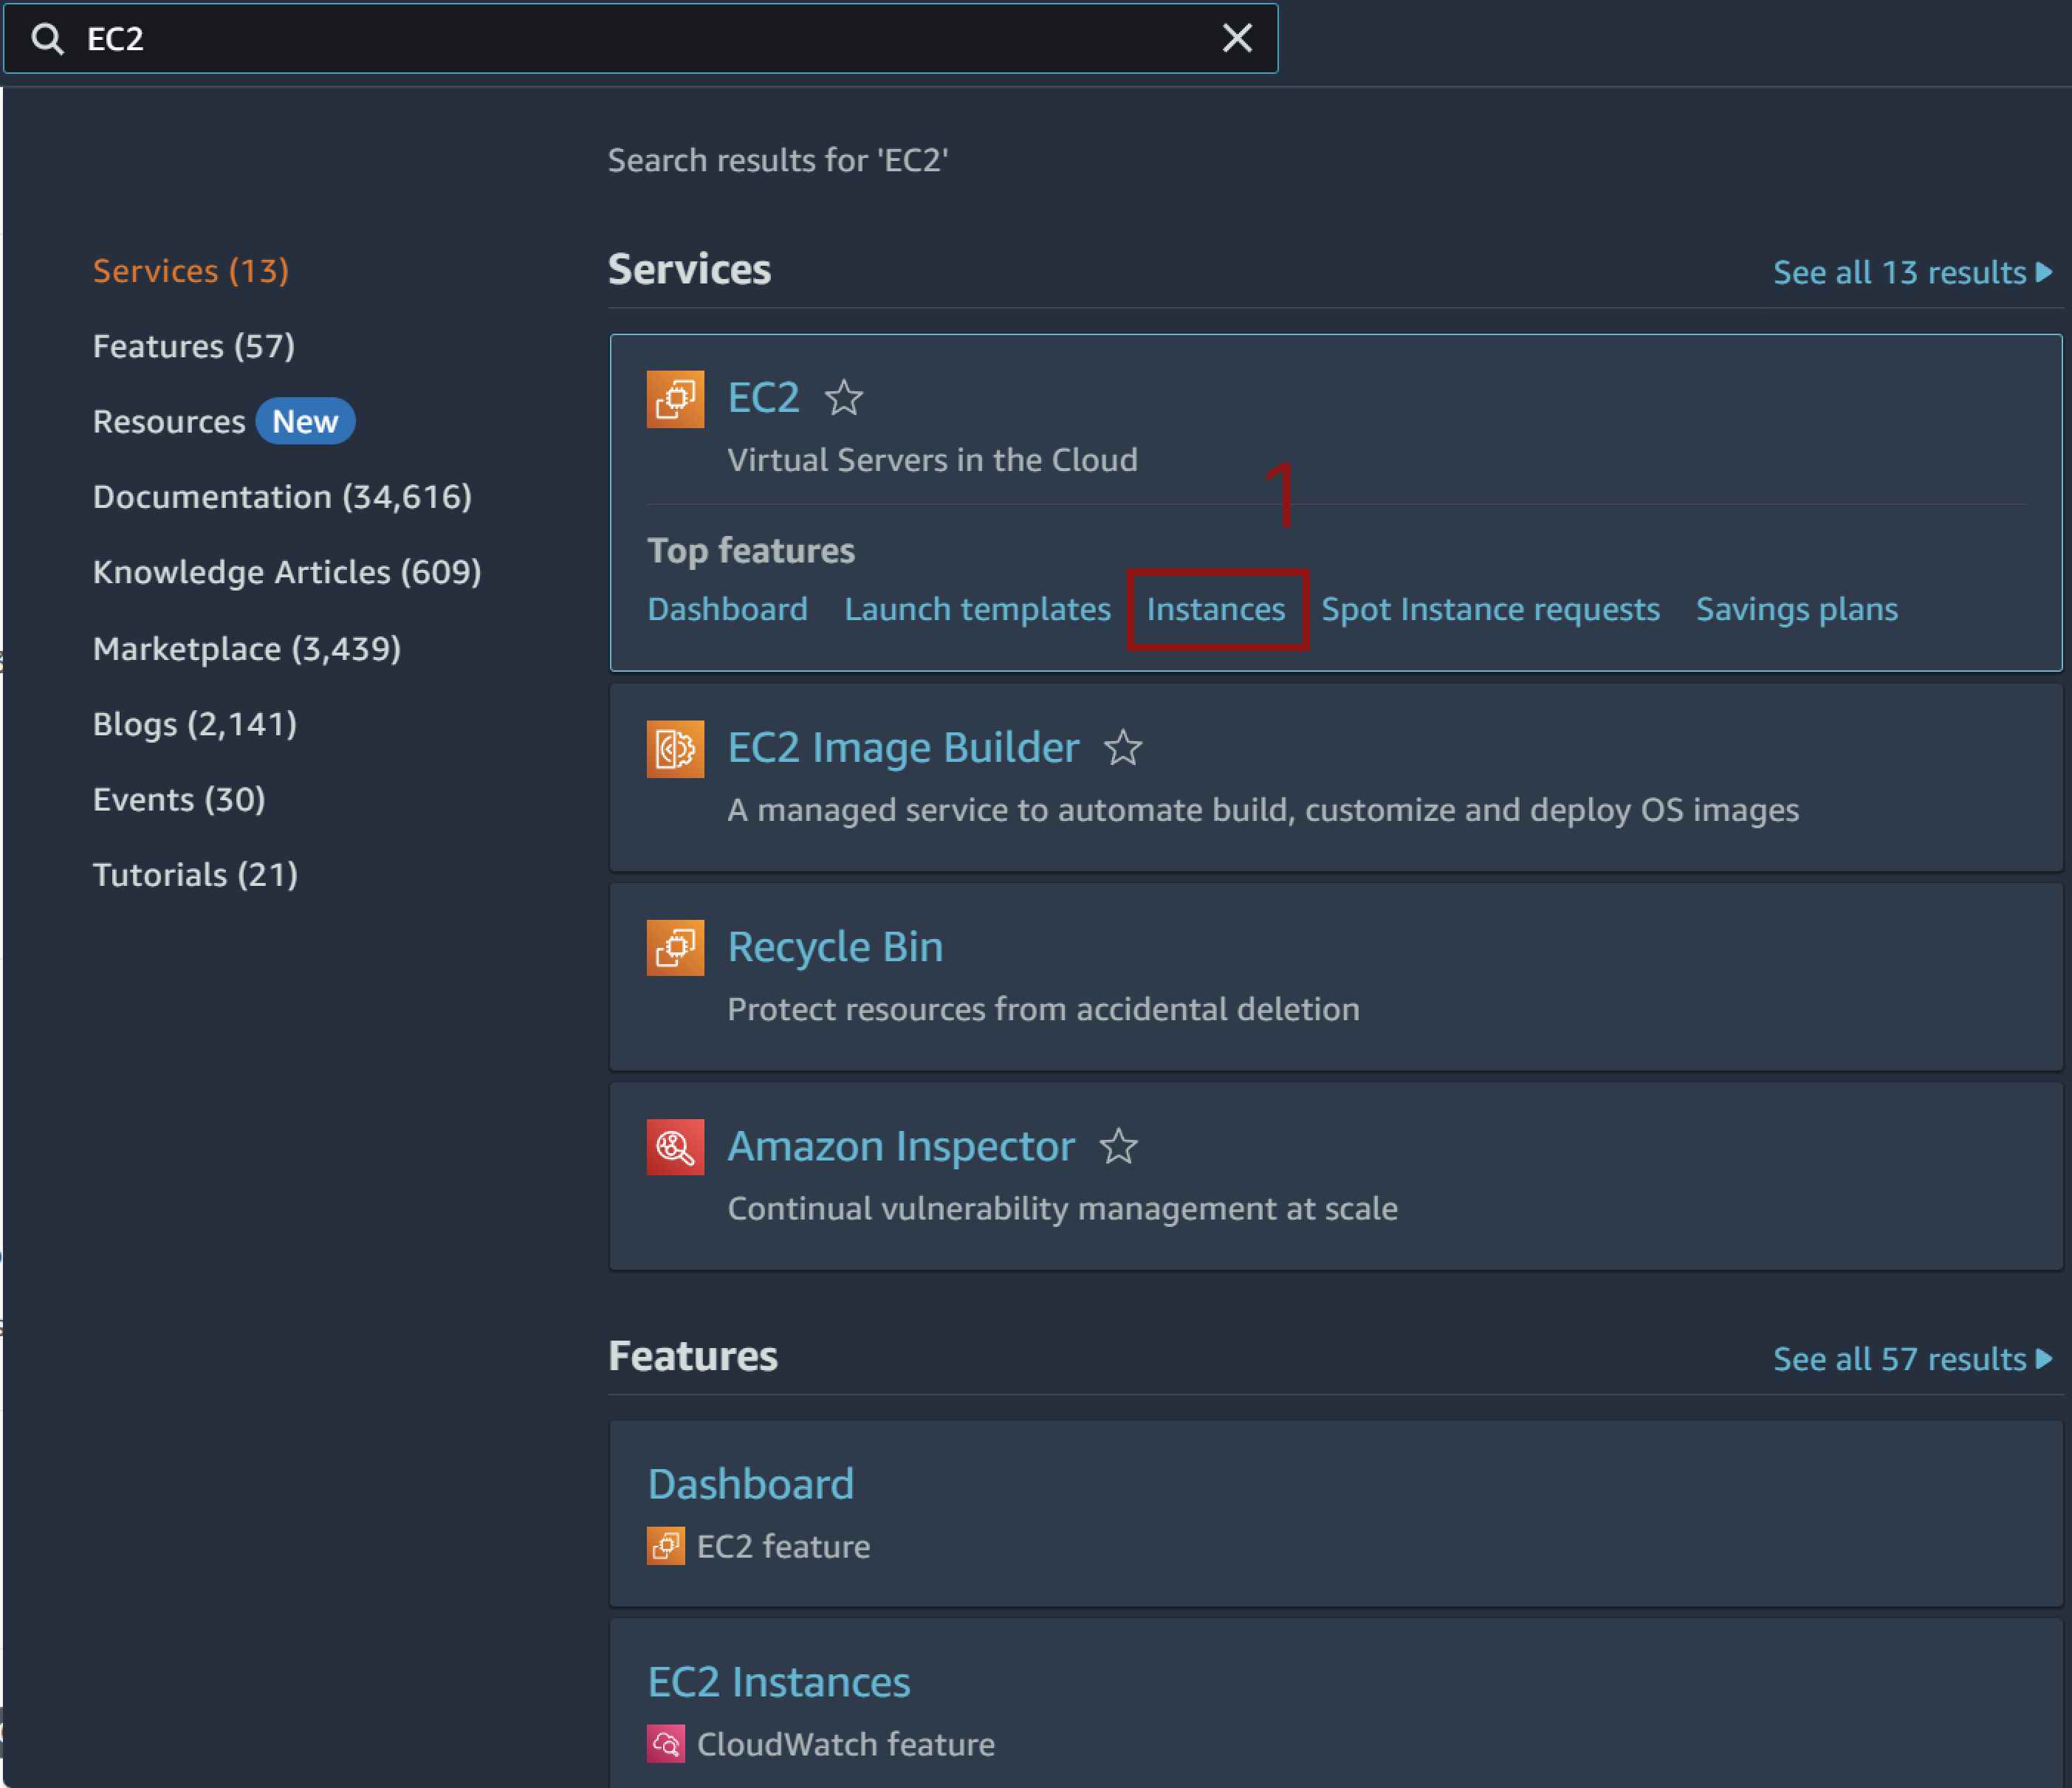The height and width of the screenshot is (1788, 2072).
Task: Open the EC2 Dashboard top feature
Action: point(727,609)
